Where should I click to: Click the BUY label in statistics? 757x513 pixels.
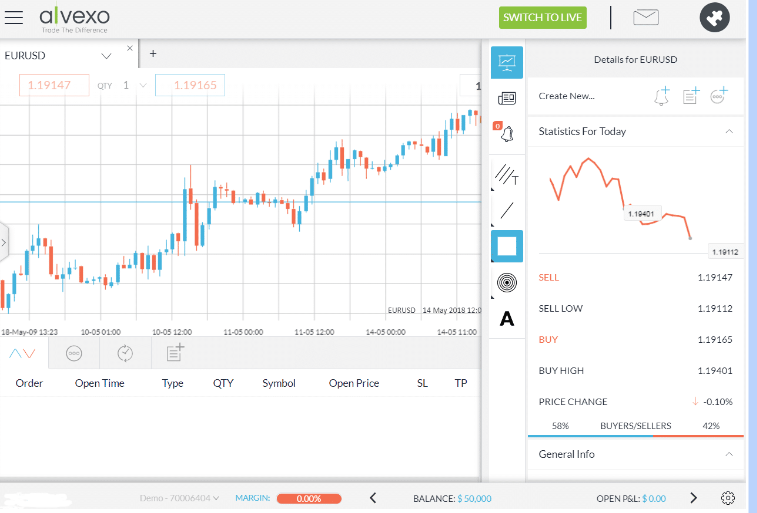[x=548, y=340]
